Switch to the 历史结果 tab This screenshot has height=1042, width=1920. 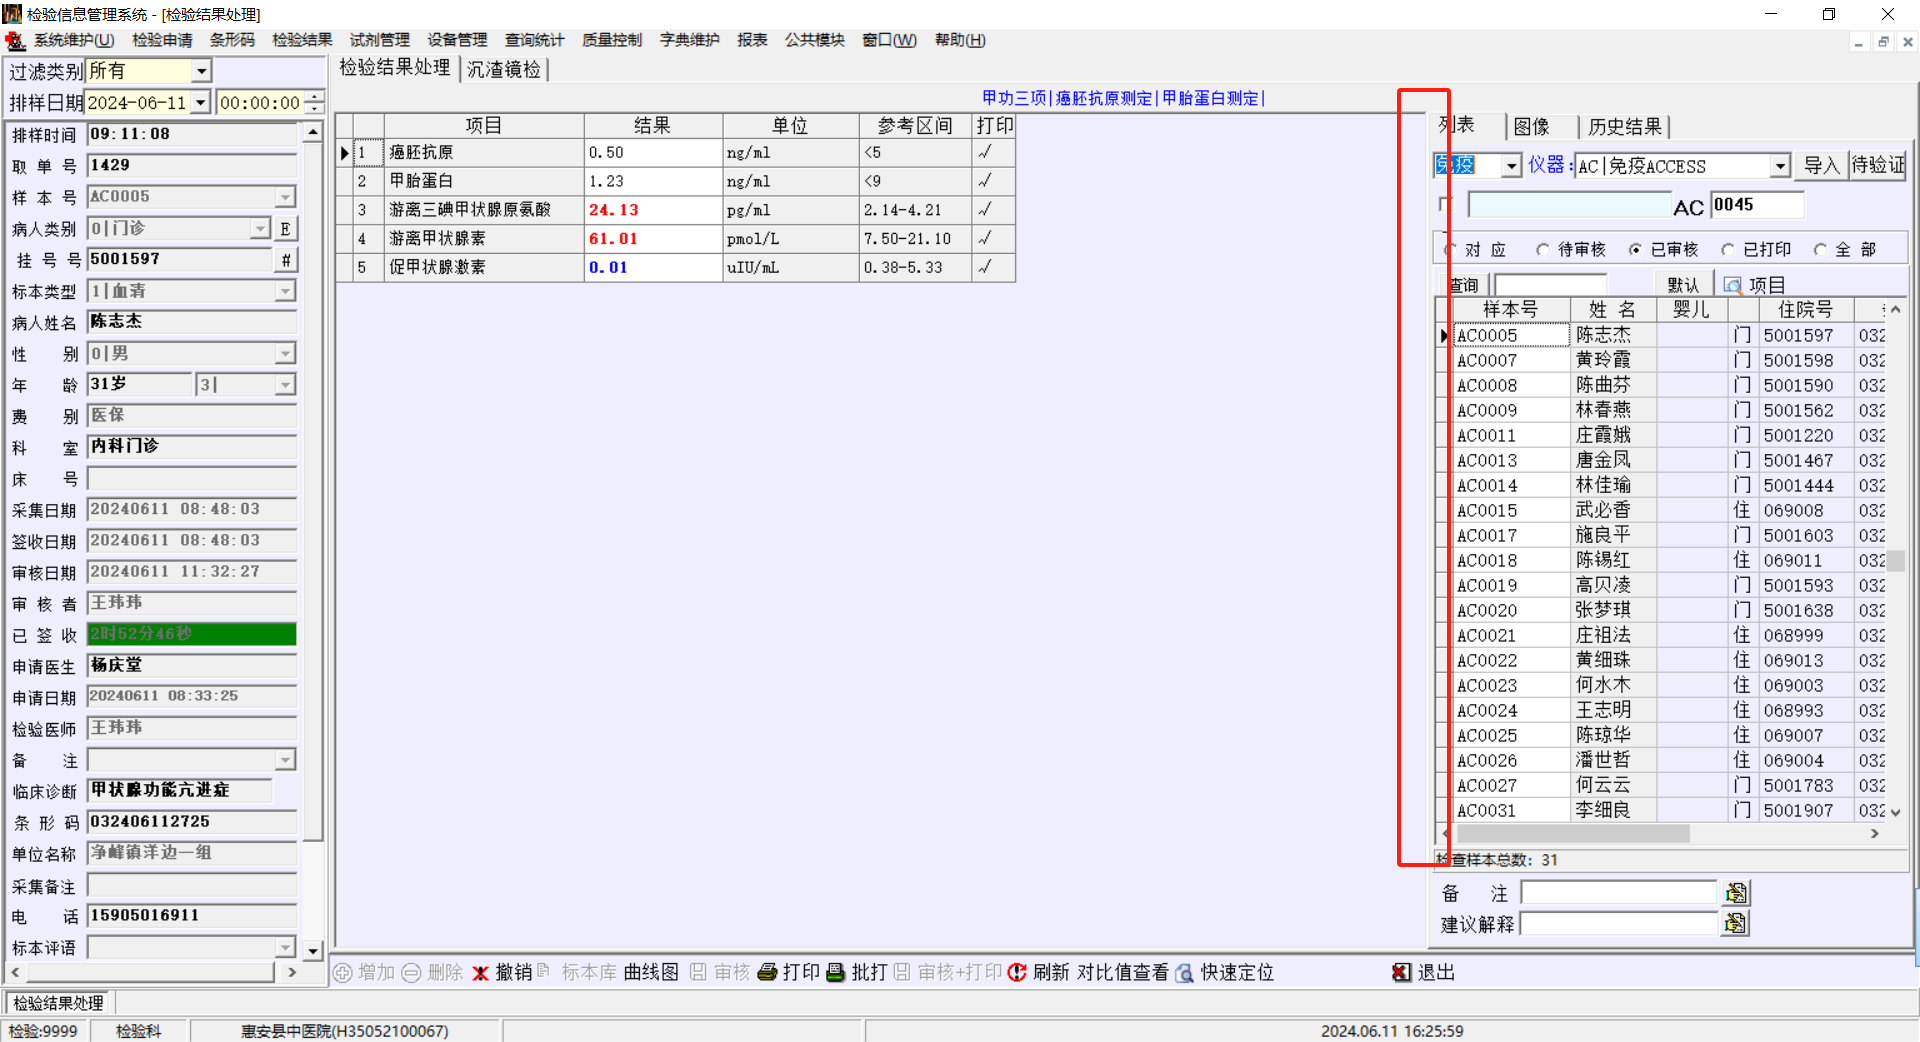click(1625, 127)
